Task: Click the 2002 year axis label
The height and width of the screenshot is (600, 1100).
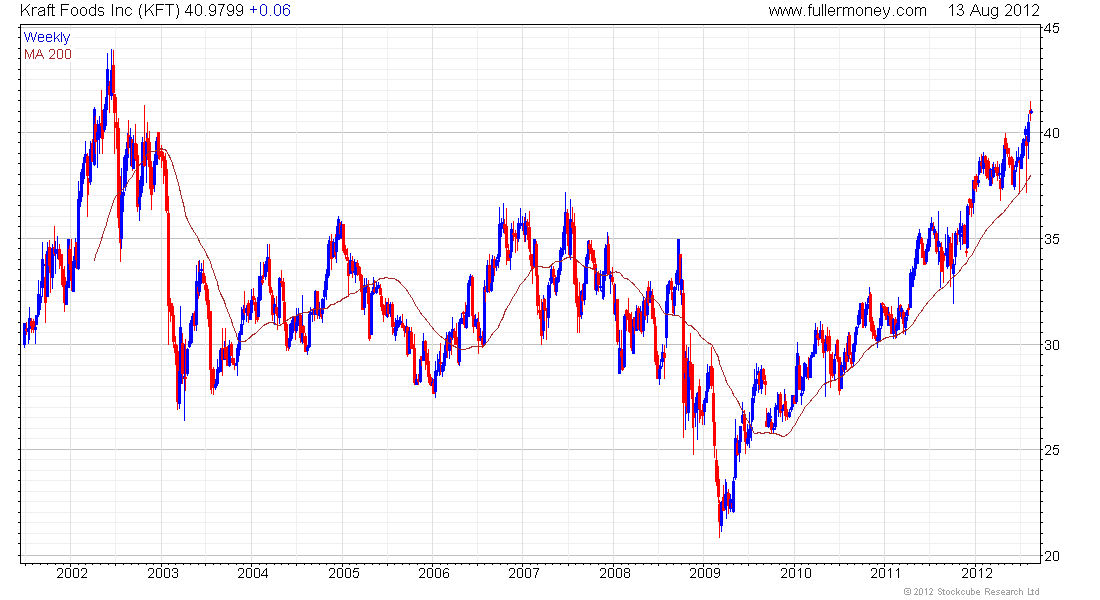Action: pyautogui.click(x=72, y=573)
